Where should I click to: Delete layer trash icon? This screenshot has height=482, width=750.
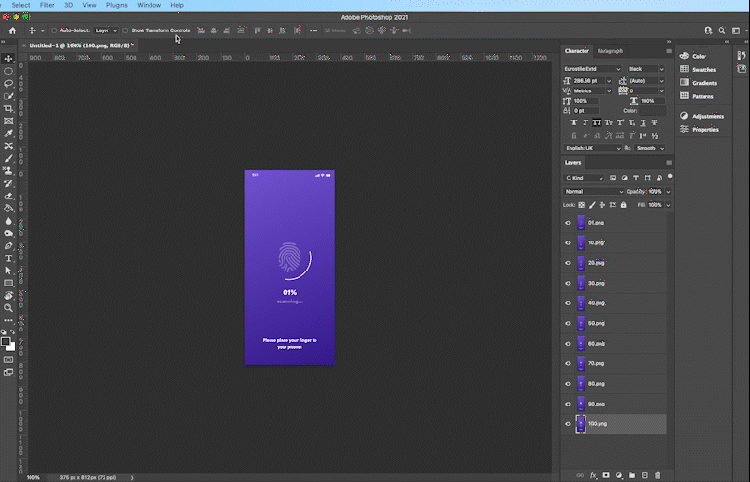[x=658, y=475]
